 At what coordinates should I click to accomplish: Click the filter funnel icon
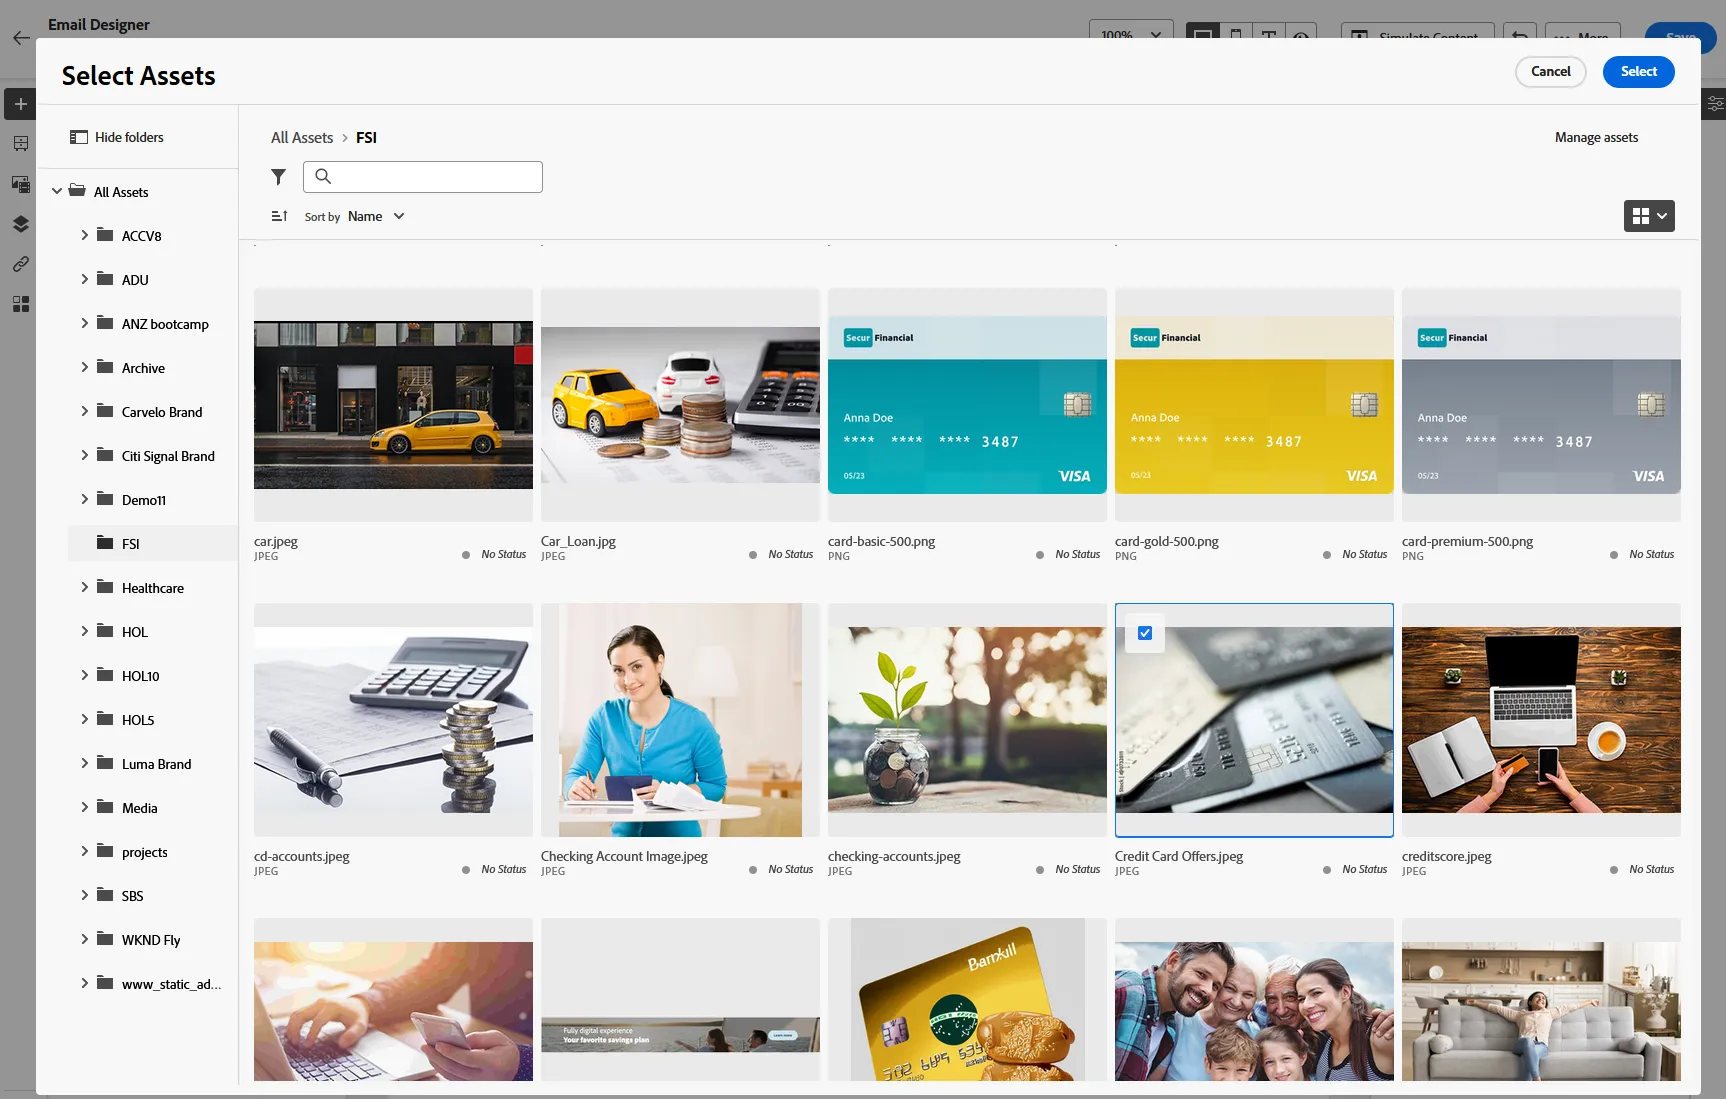coord(279,177)
